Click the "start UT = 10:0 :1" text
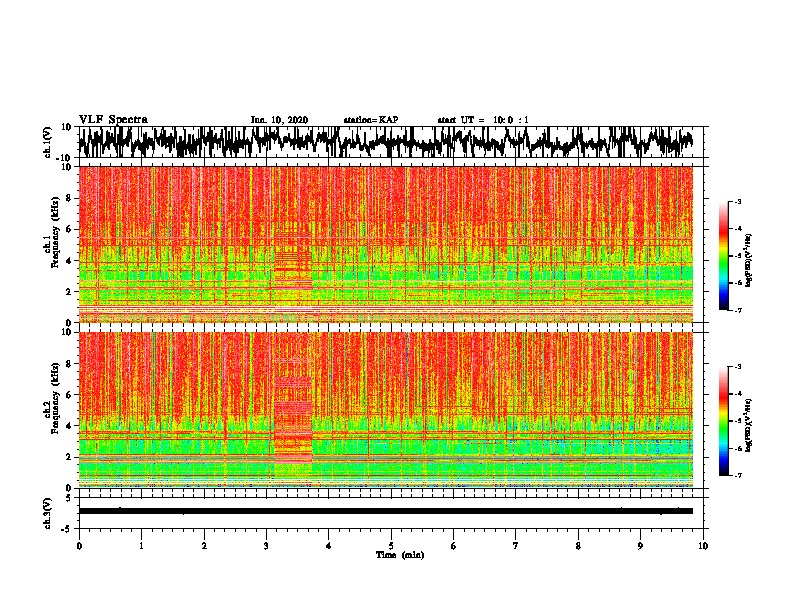This screenshot has width=792, height=612. click(x=483, y=120)
